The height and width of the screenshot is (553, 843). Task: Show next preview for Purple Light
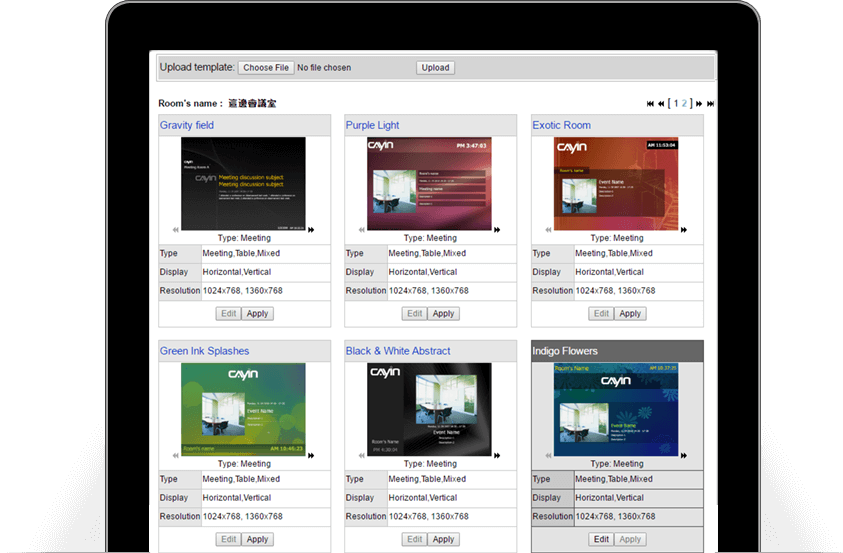click(x=497, y=230)
